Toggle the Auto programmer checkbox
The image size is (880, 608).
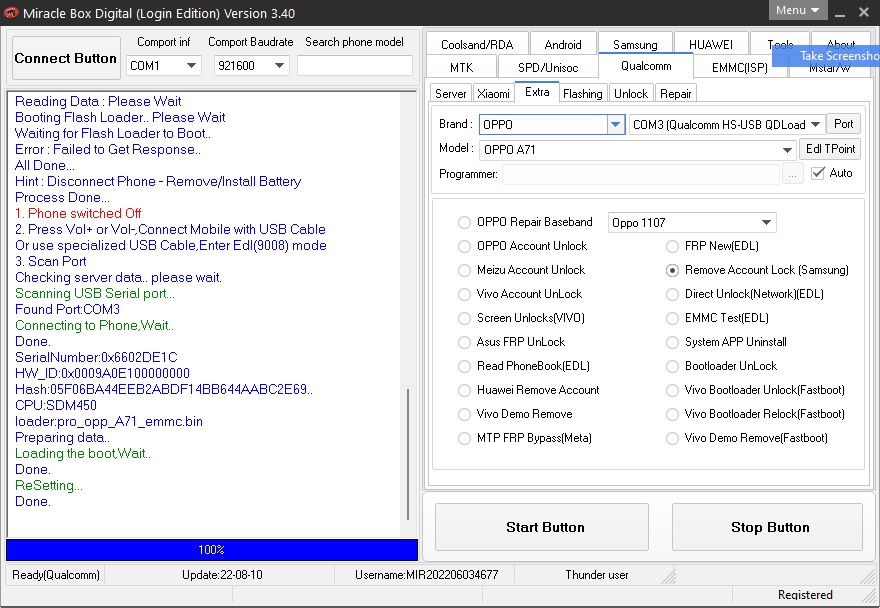pyautogui.click(x=818, y=173)
